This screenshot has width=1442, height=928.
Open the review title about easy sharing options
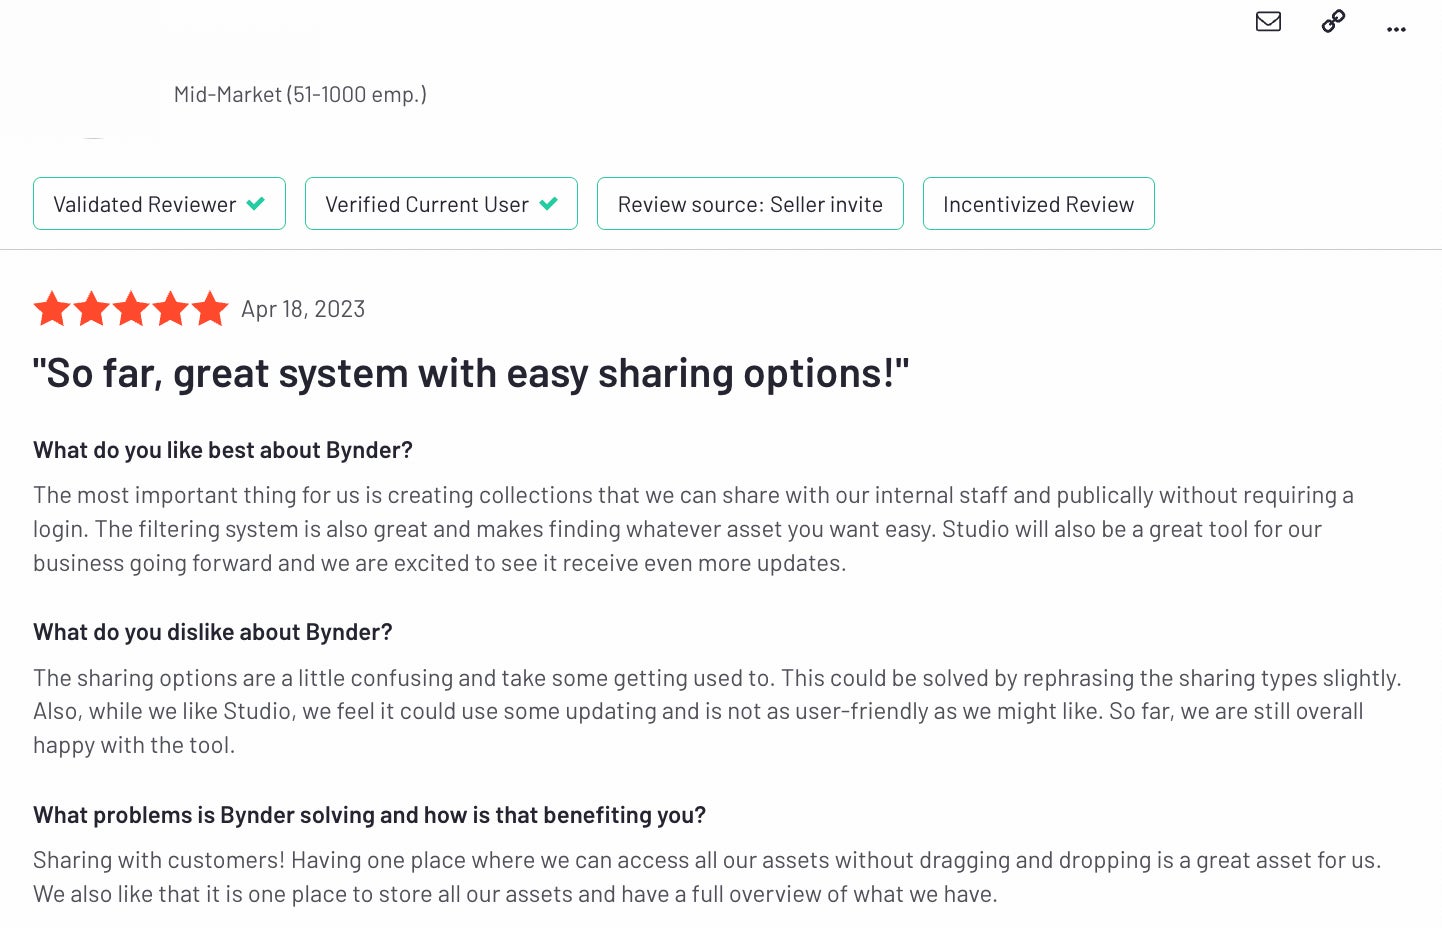[x=471, y=373]
